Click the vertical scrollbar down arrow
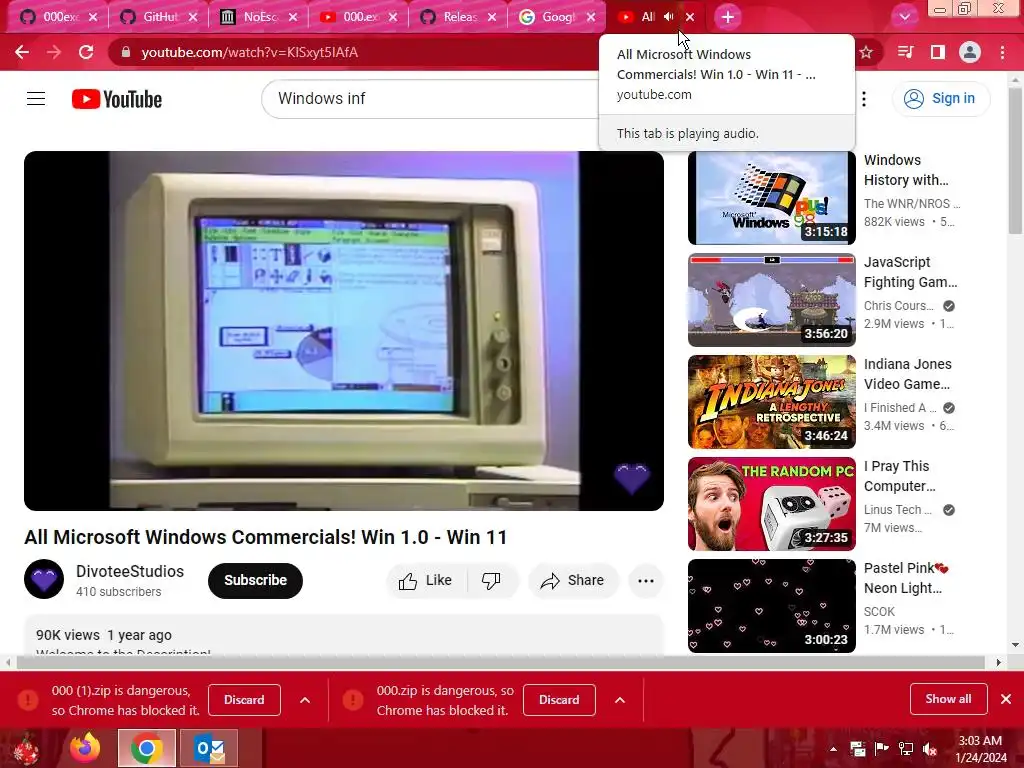This screenshot has height=768, width=1024. pos(1015,645)
